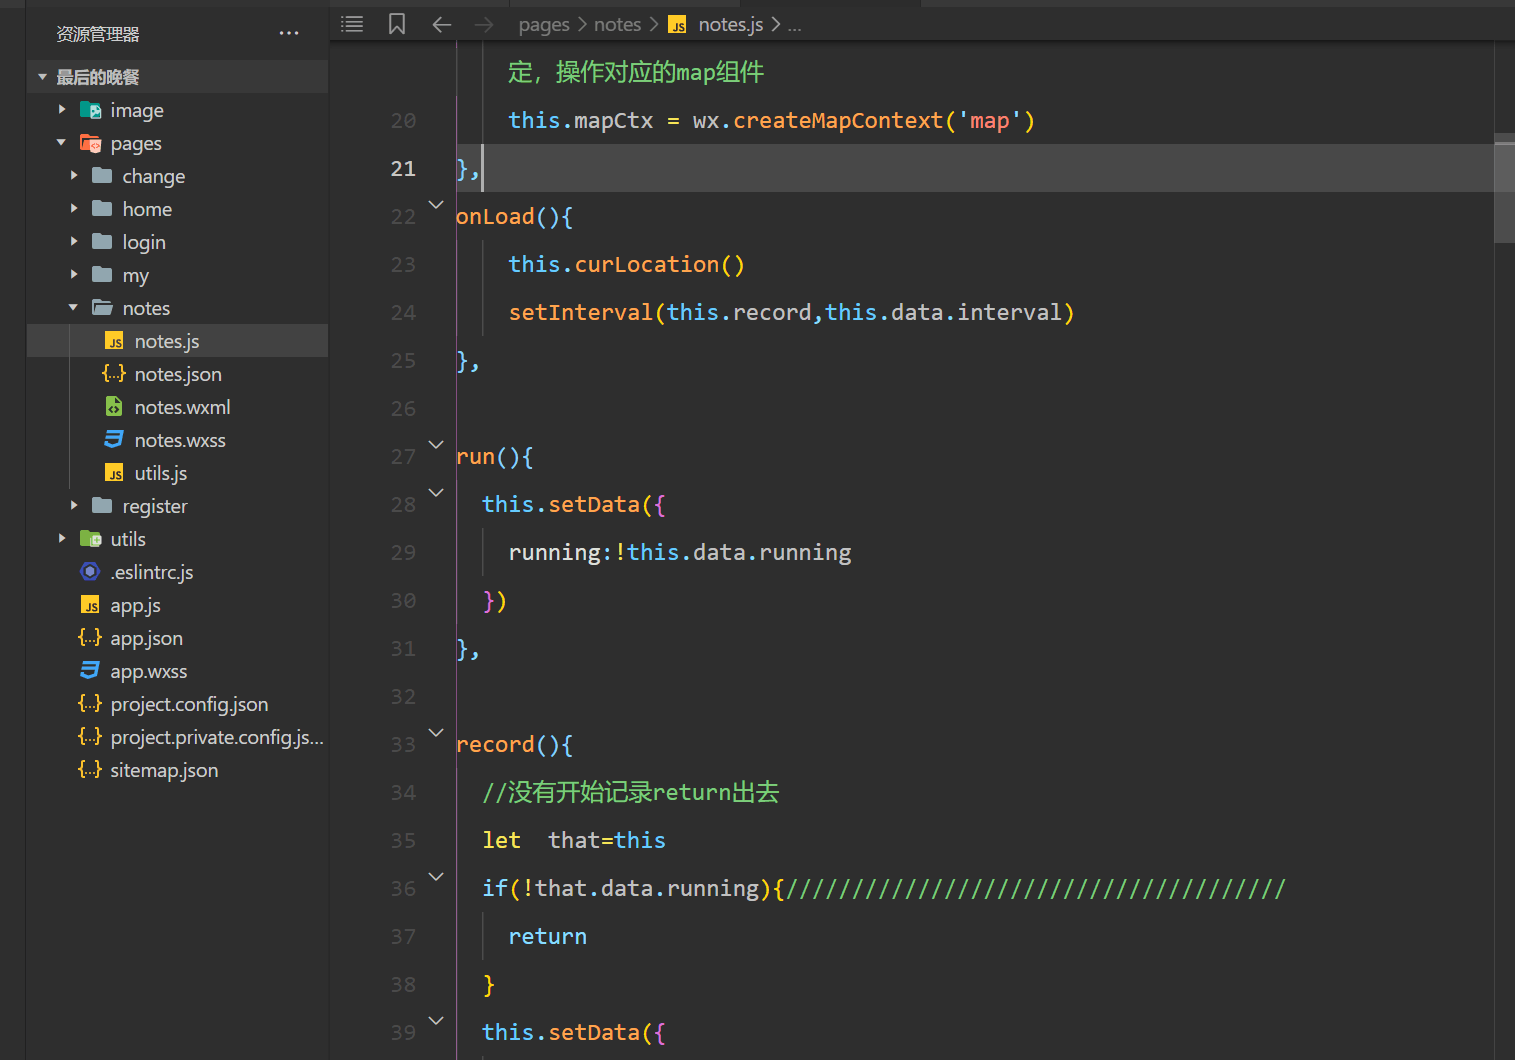This screenshot has width=1515, height=1060.
Task: Collapse the pages folder arrow
Action: point(62,143)
